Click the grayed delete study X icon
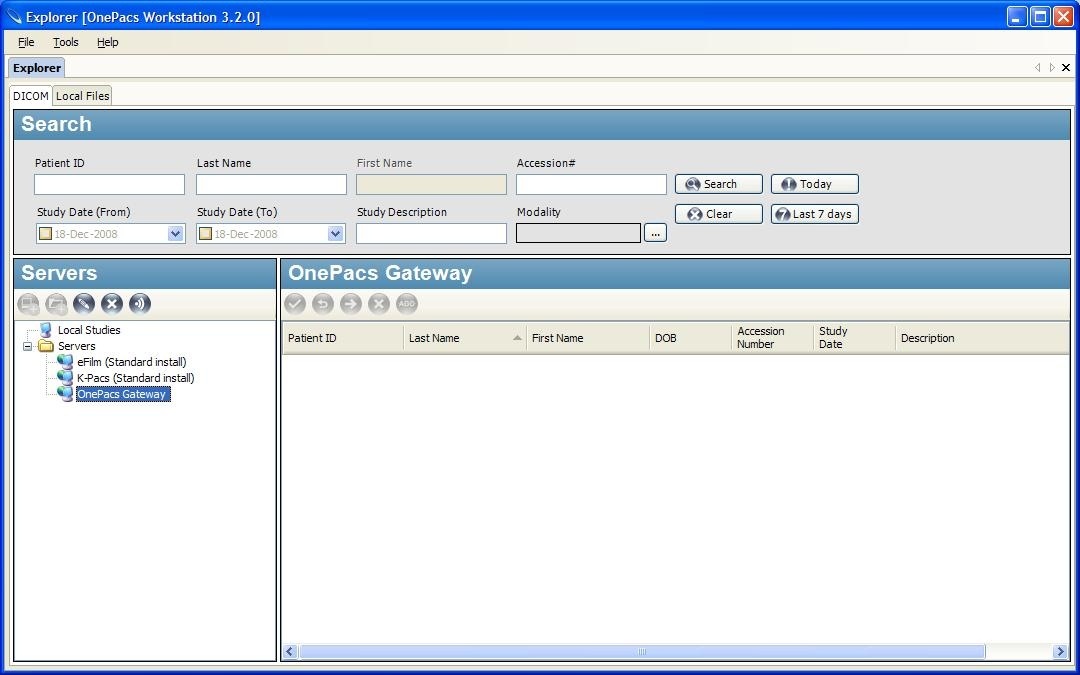This screenshot has height=675, width=1080. point(379,304)
